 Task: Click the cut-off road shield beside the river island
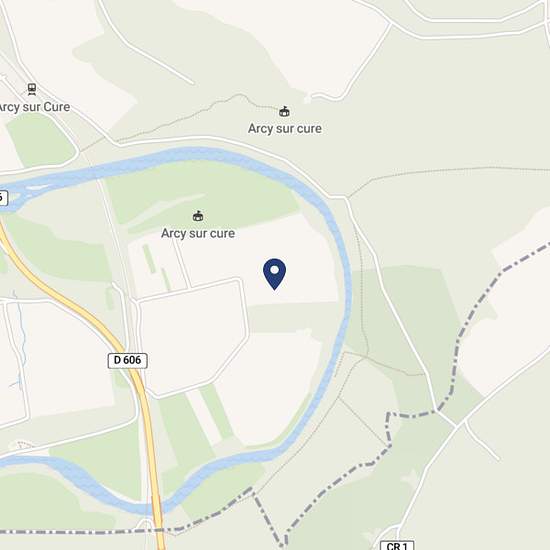pos(3,198)
